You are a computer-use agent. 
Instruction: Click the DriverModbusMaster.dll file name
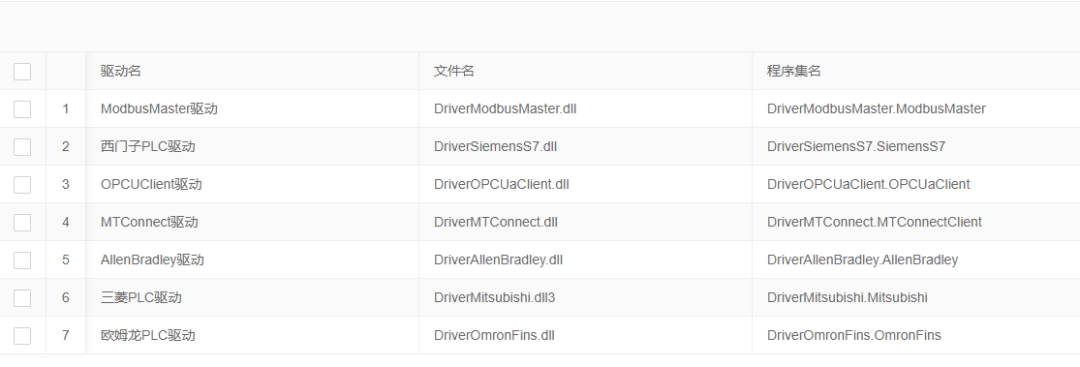(x=505, y=109)
